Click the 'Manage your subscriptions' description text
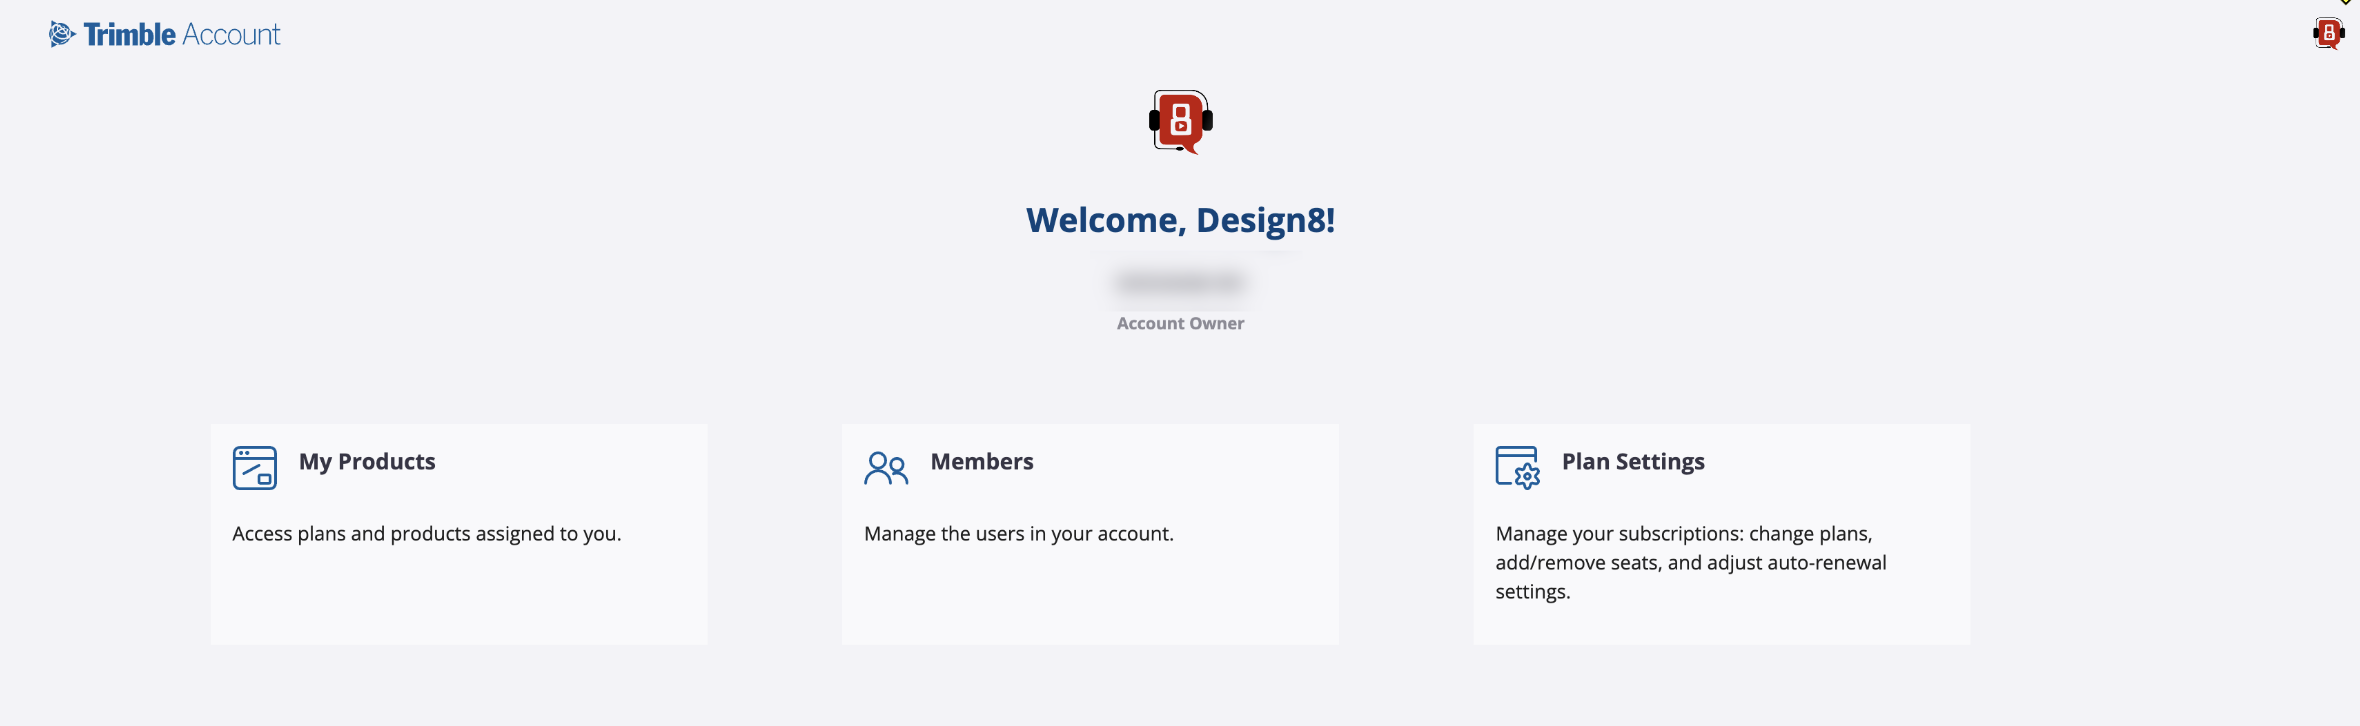The width and height of the screenshot is (2360, 726). pyautogui.click(x=1691, y=563)
